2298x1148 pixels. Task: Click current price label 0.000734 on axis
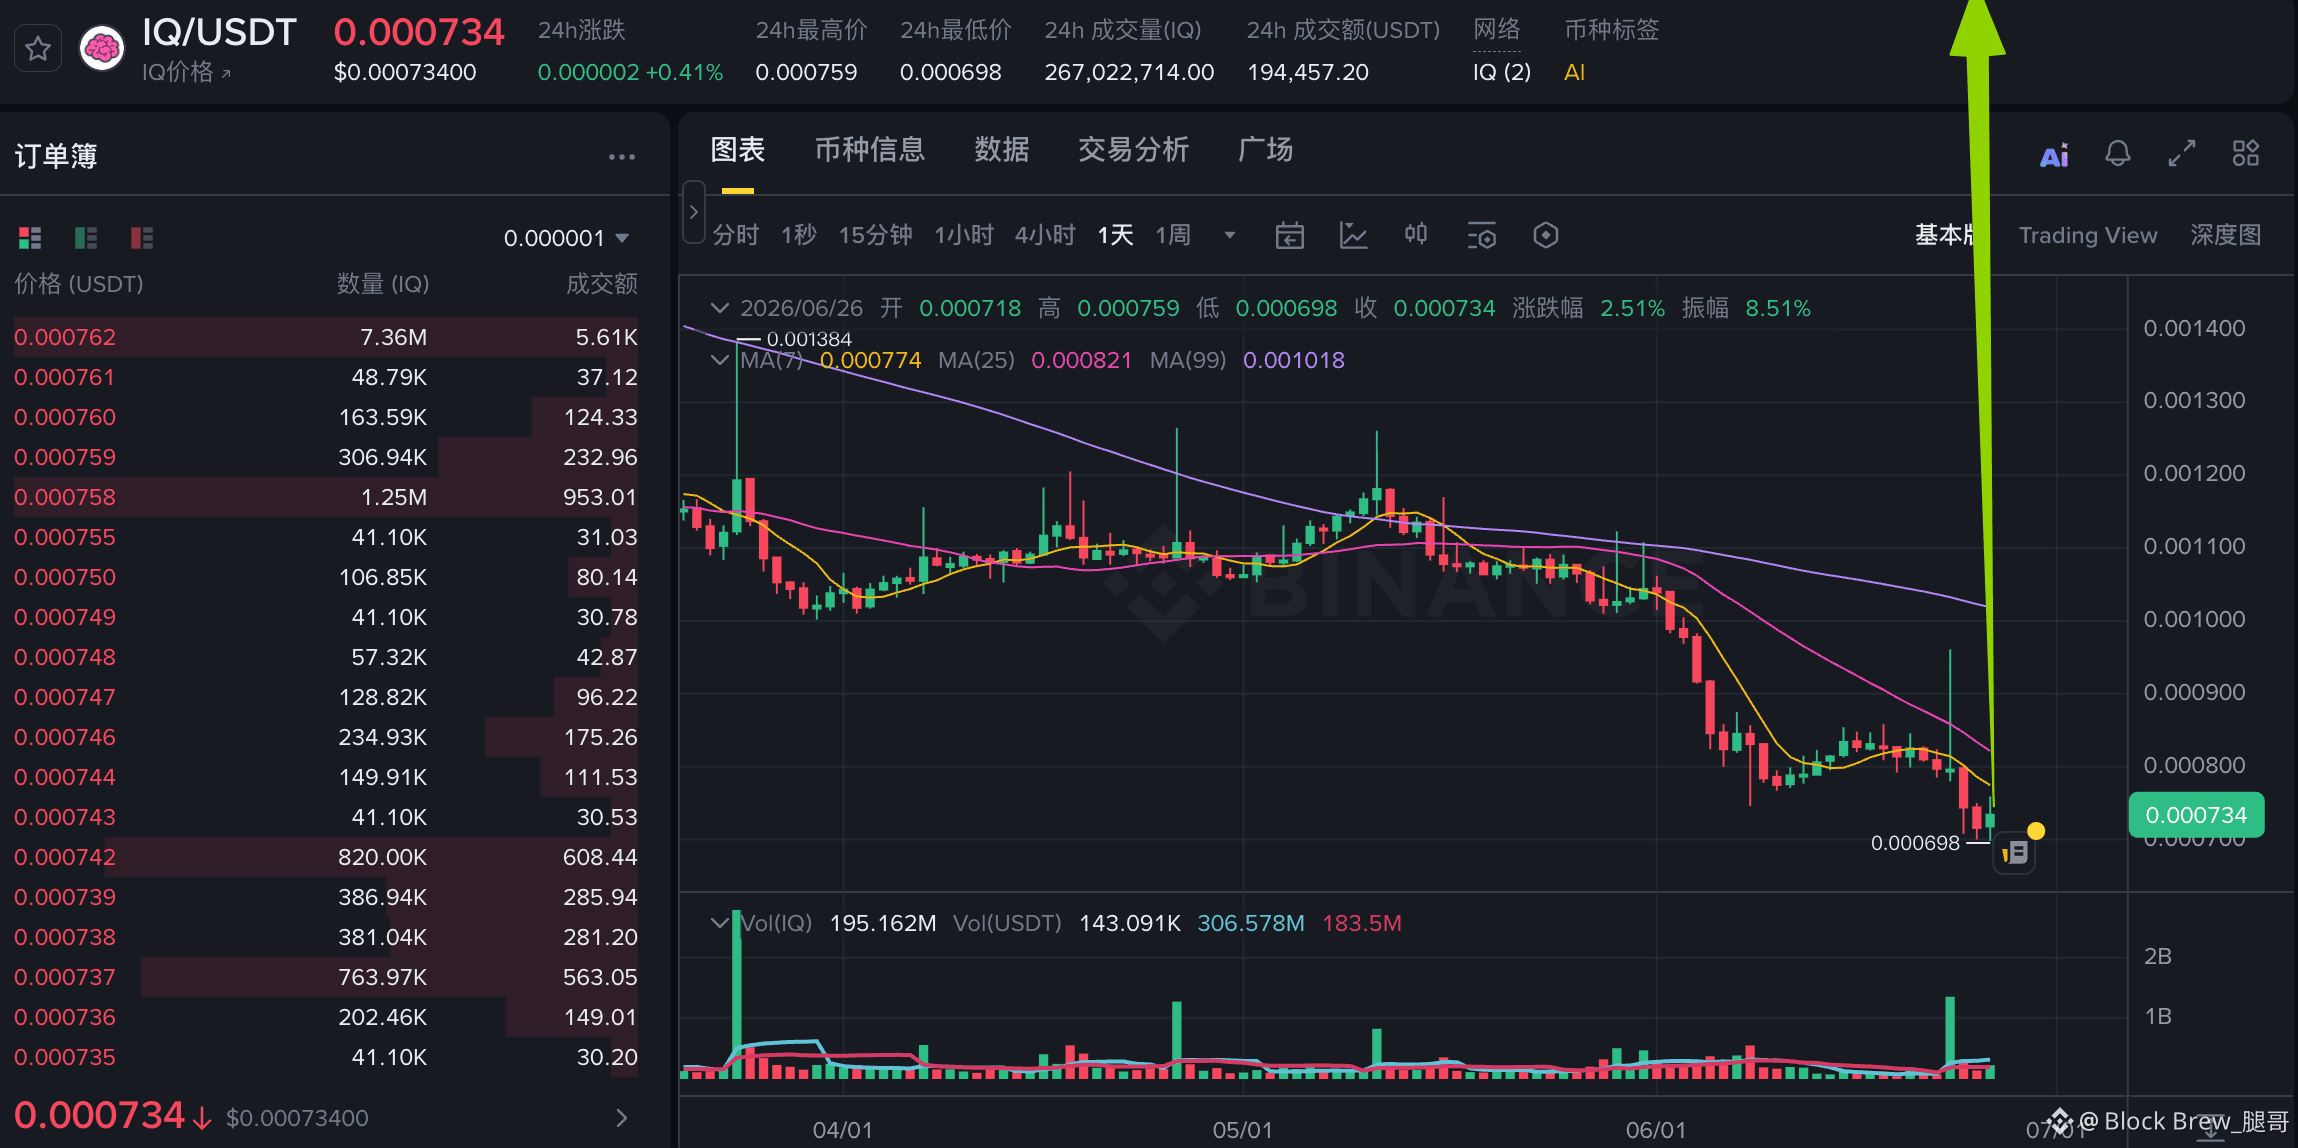point(2196,815)
